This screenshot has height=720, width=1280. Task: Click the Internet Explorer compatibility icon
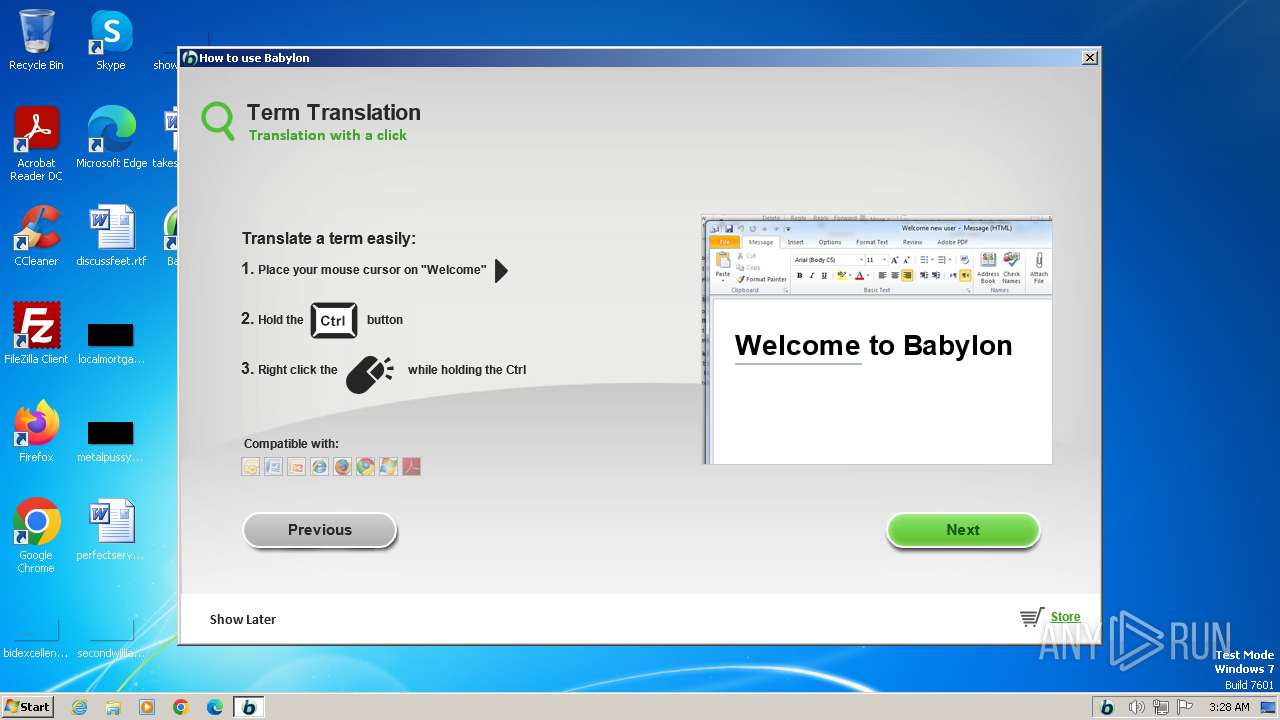point(320,466)
